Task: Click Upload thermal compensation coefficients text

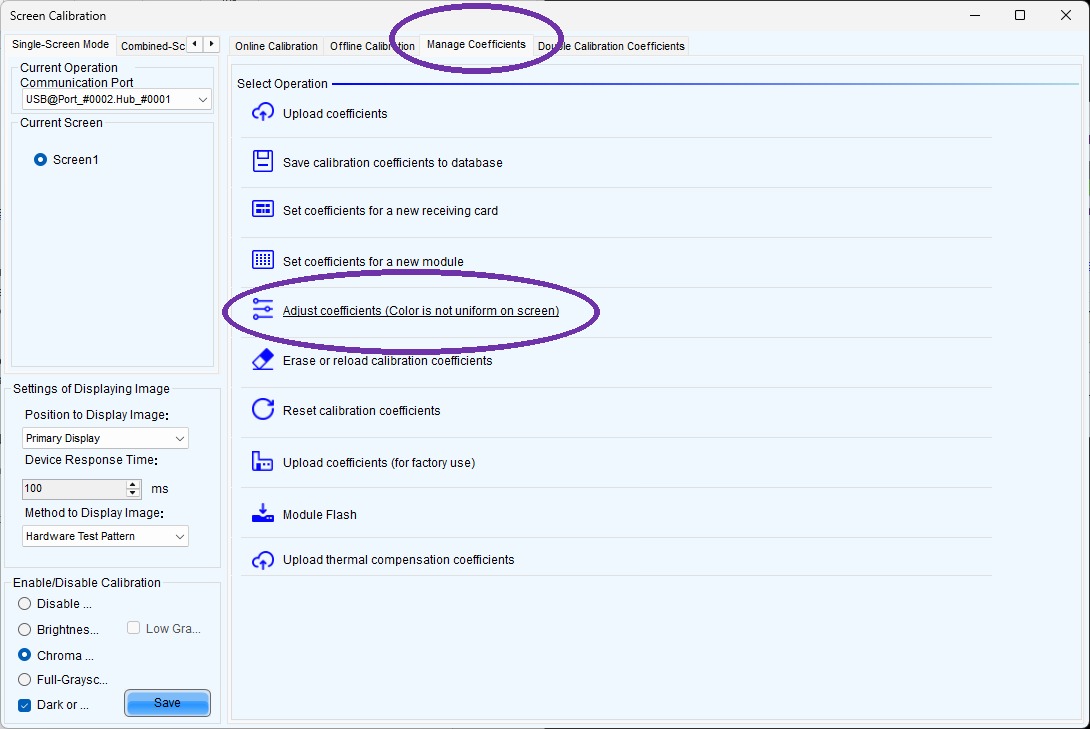Action: pyautogui.click(x=398, y=559)
